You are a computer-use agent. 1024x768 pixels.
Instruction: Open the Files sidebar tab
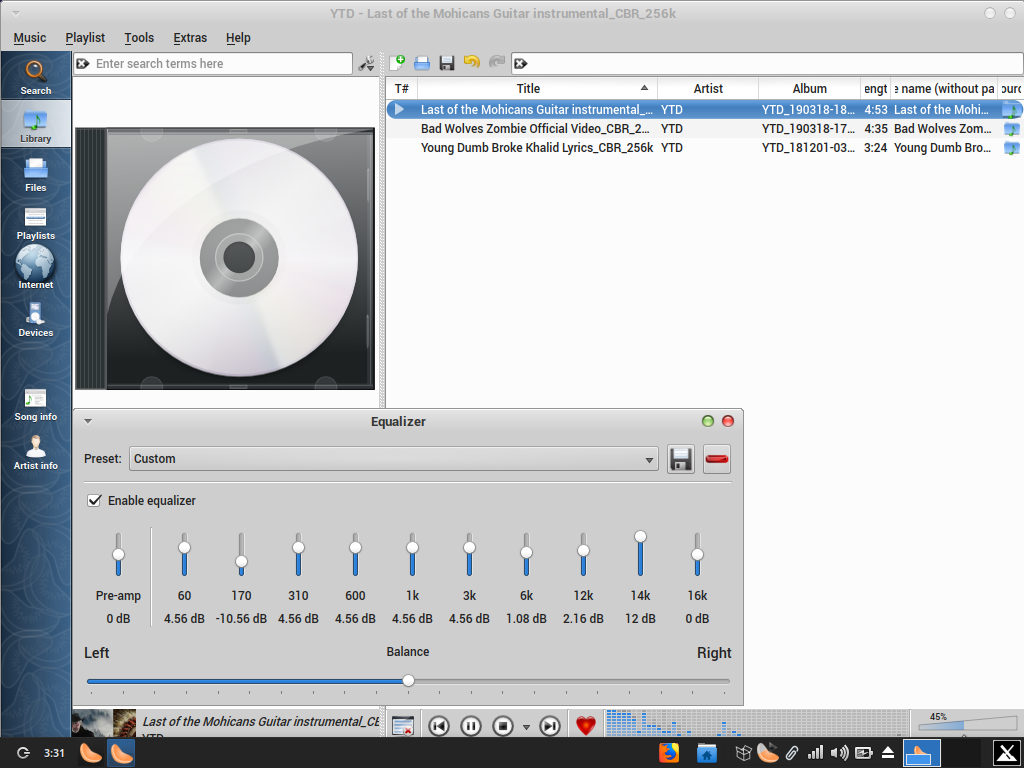(35, 174)
